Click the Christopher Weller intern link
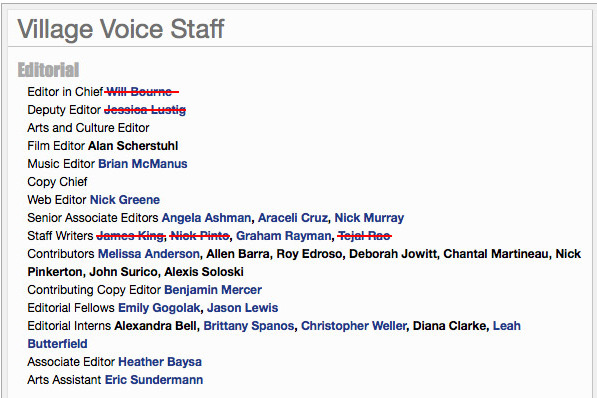597x398 pixels. click(x=354, y=326)
